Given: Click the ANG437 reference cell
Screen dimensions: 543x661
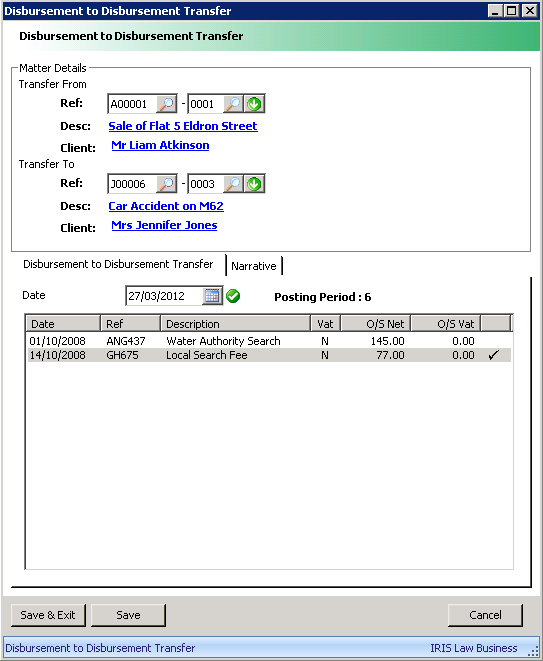Looking at the screenshot, I should (x=126, y=341).
